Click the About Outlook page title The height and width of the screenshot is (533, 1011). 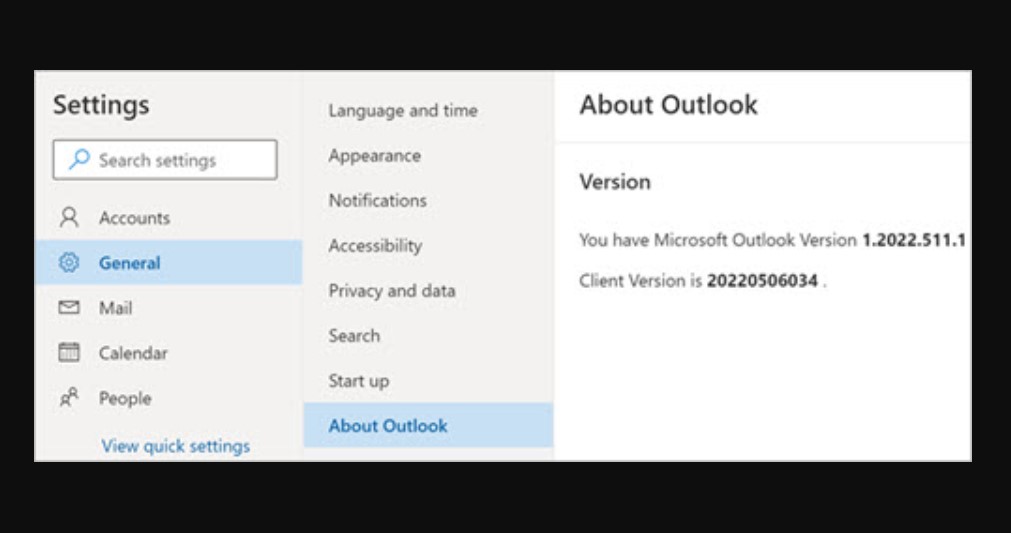[668, 104]
